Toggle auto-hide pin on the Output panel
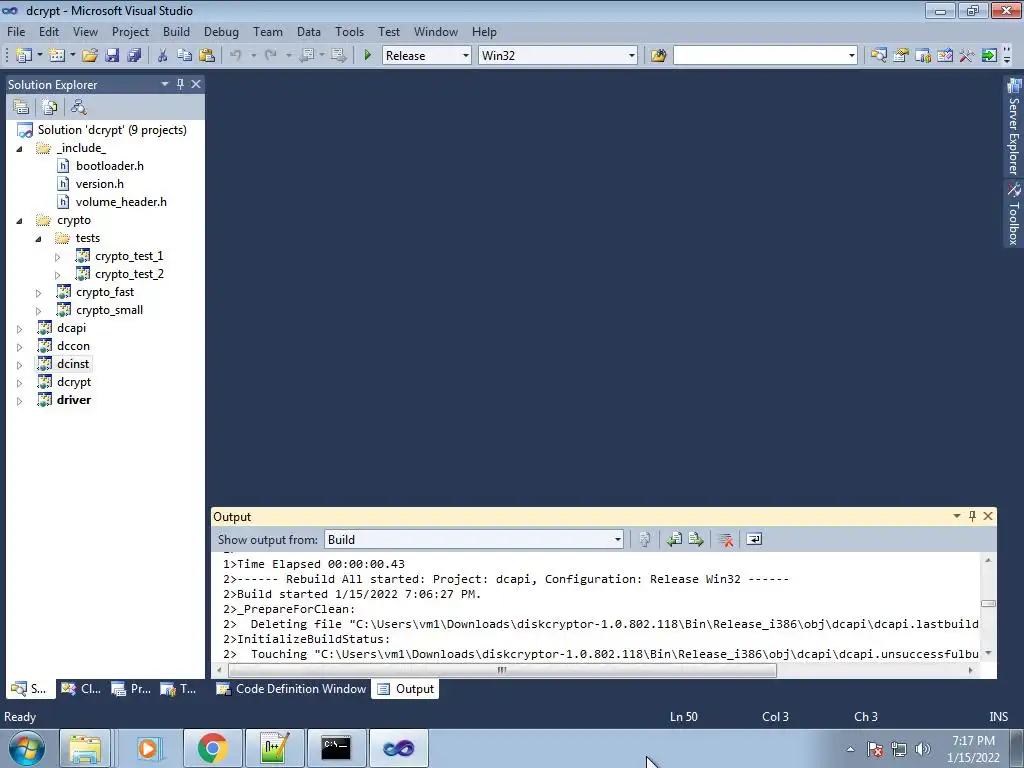This screenshot has width=1024, height=768. point(972,516)
